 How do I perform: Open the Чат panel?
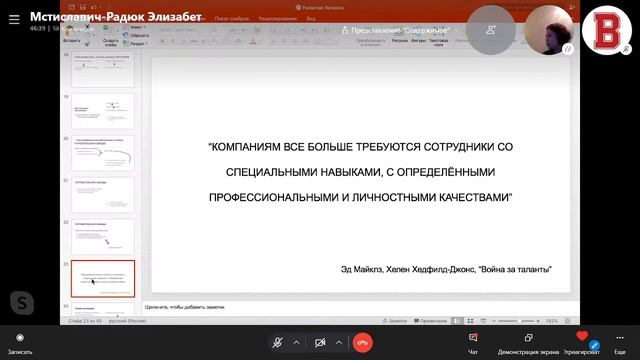pos(473,343)
